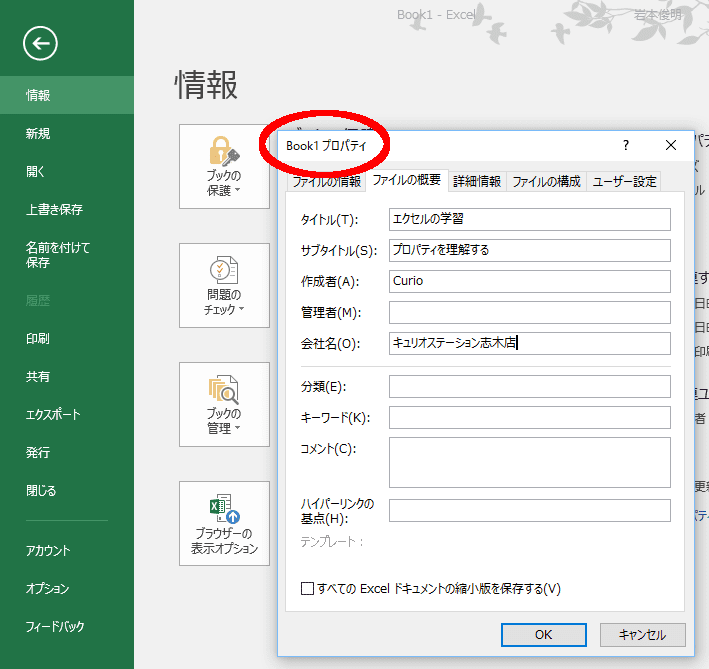Go back using the circled arrow icon

(x=40, y=43)
